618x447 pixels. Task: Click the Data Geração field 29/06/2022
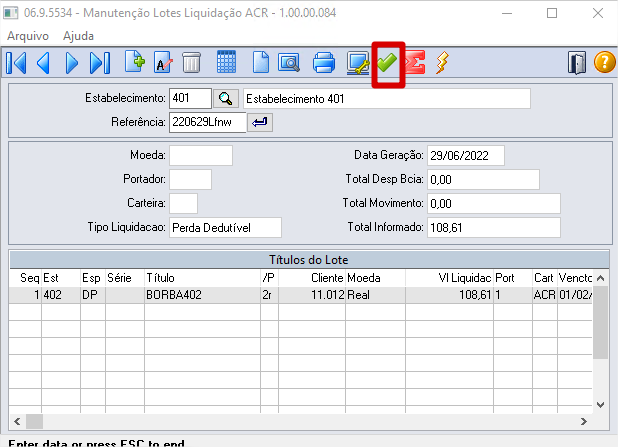466,155
